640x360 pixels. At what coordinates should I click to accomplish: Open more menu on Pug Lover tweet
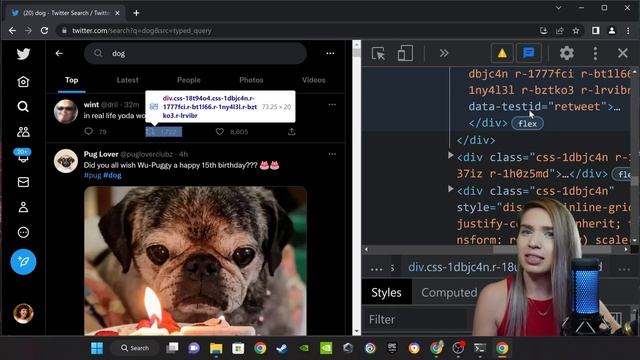332,154
